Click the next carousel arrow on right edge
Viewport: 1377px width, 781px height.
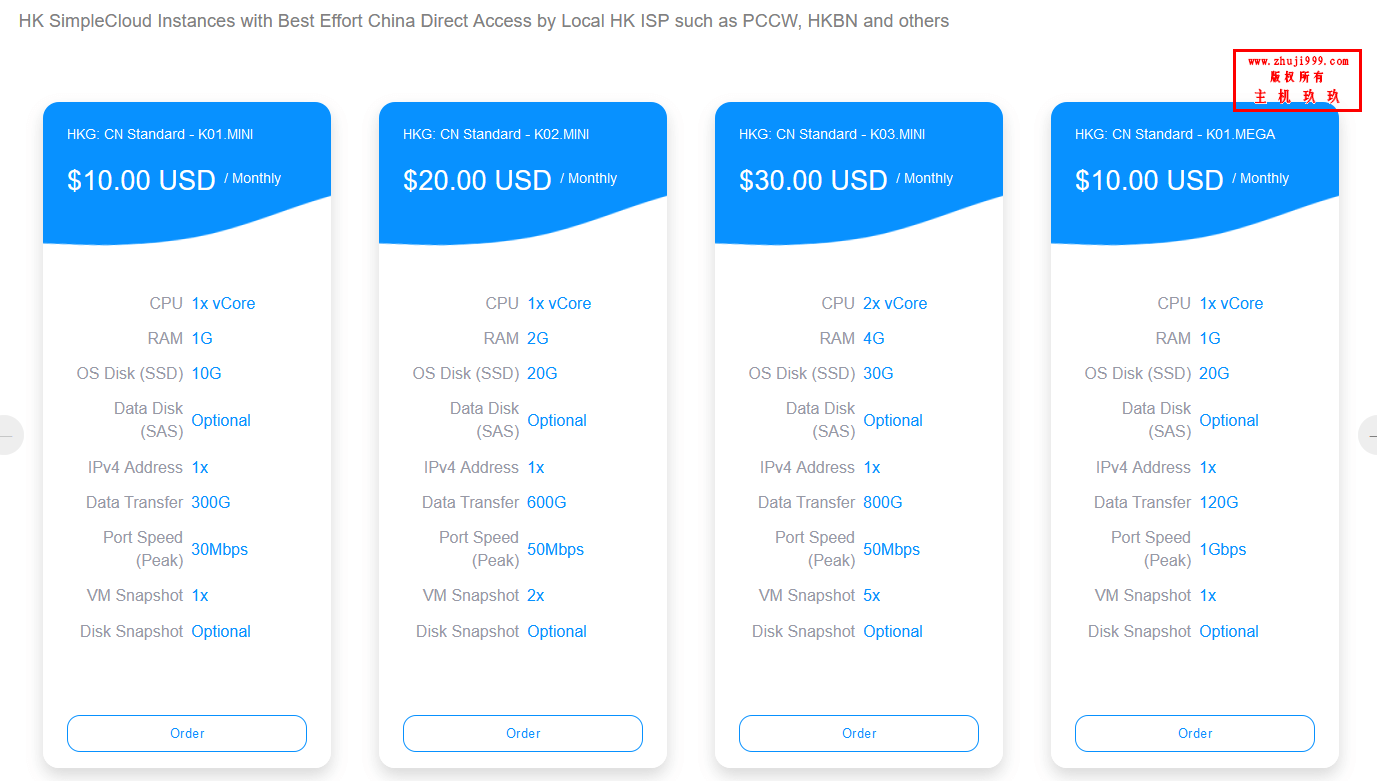tap(1368, 435)
